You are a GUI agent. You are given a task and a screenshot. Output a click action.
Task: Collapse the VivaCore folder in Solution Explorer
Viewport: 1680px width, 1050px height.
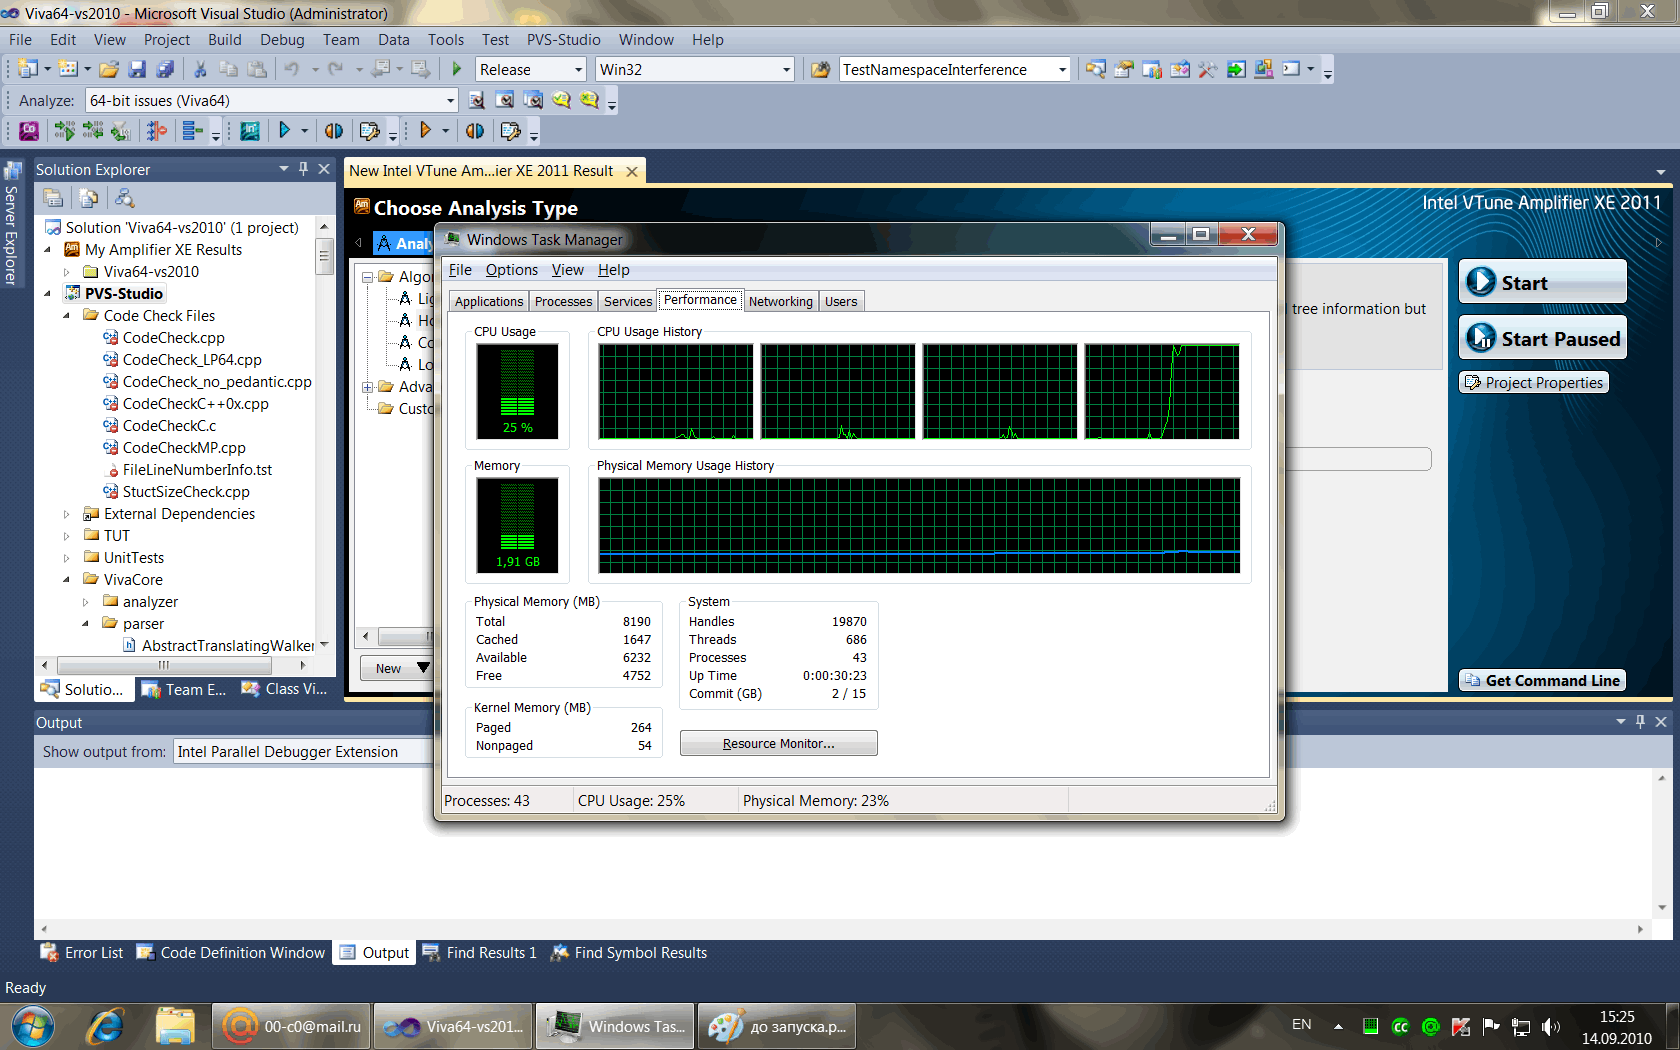pyautogui.click(x=67, y=580)
